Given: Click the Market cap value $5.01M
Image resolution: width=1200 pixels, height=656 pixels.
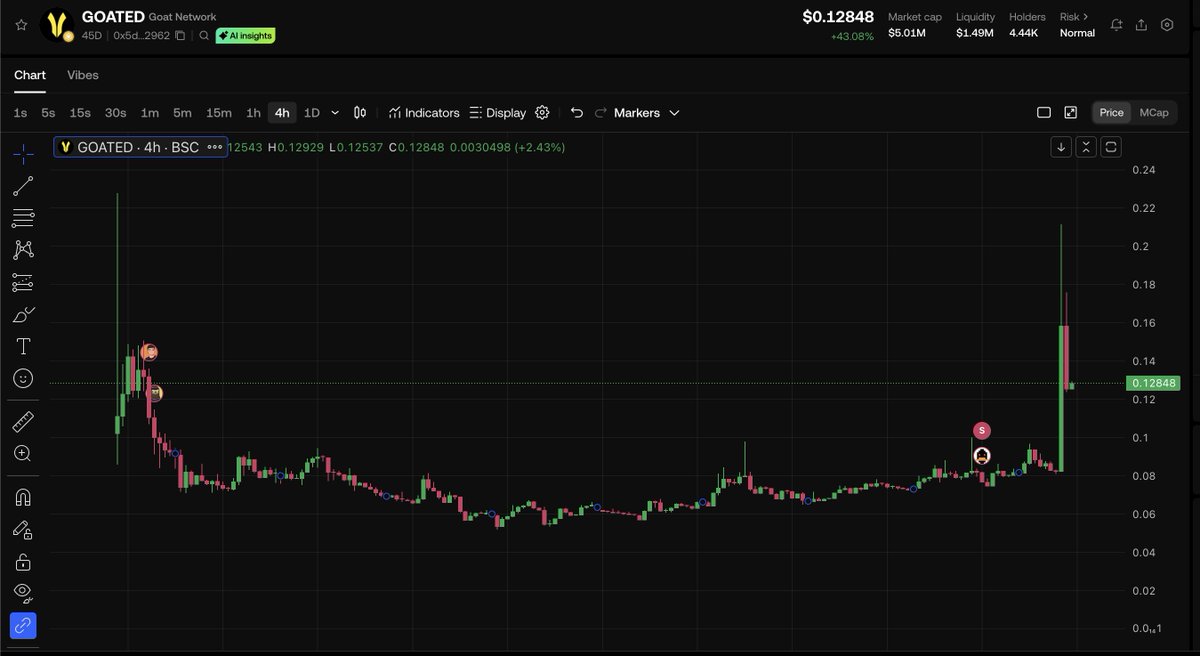Looking at the screenshot, I should coord(906,33).
